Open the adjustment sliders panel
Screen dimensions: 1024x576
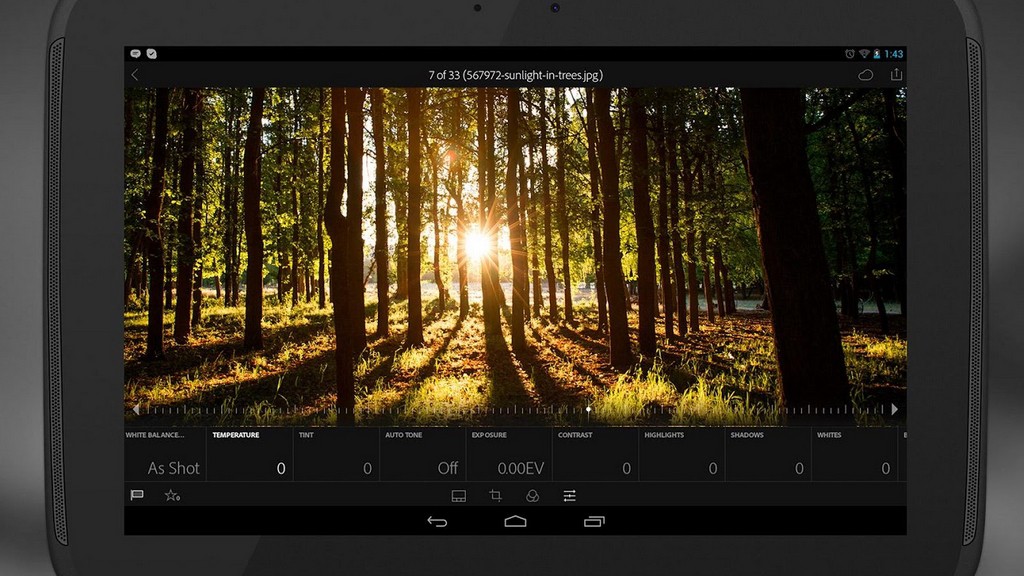tap(571, 495)
